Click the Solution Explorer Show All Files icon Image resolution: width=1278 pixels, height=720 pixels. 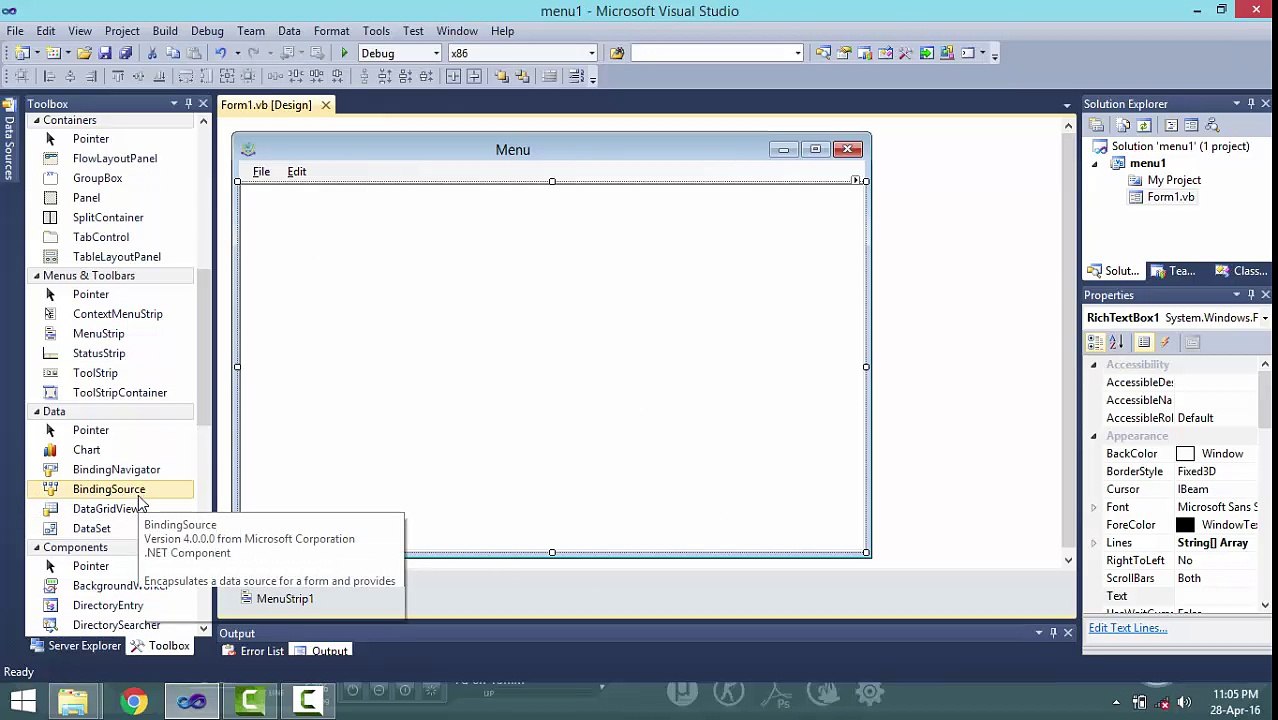[x=1123, y=125]
